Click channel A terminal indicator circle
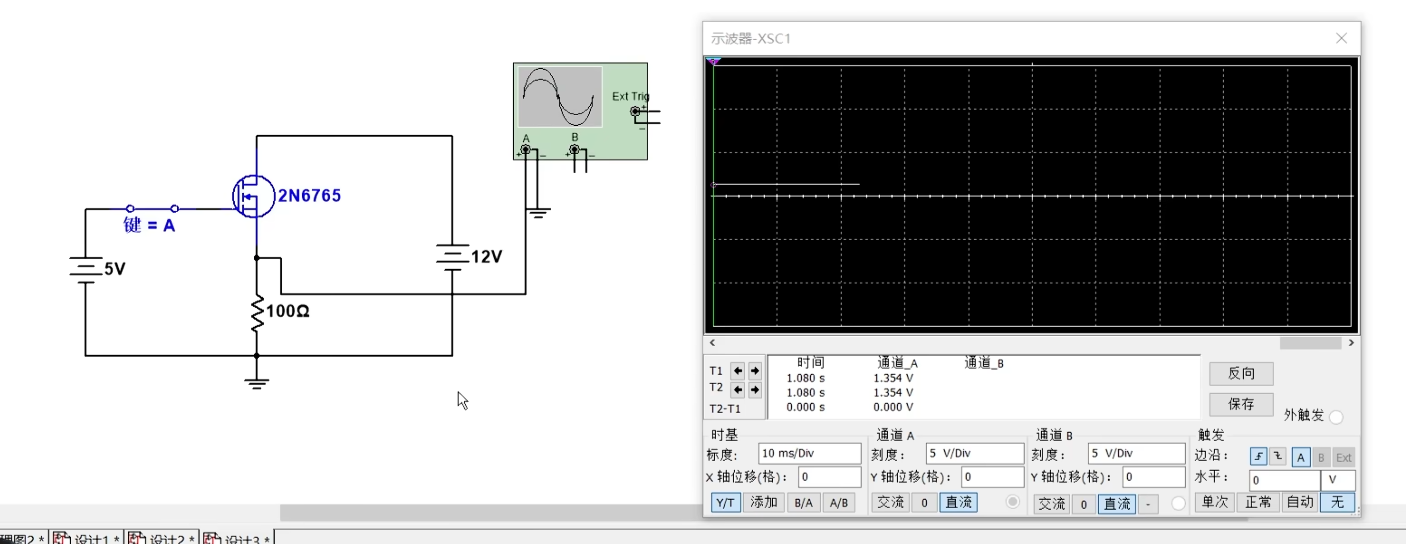Image resolution: width=1406 pixels, height=544 pixels. [1013, 502]
